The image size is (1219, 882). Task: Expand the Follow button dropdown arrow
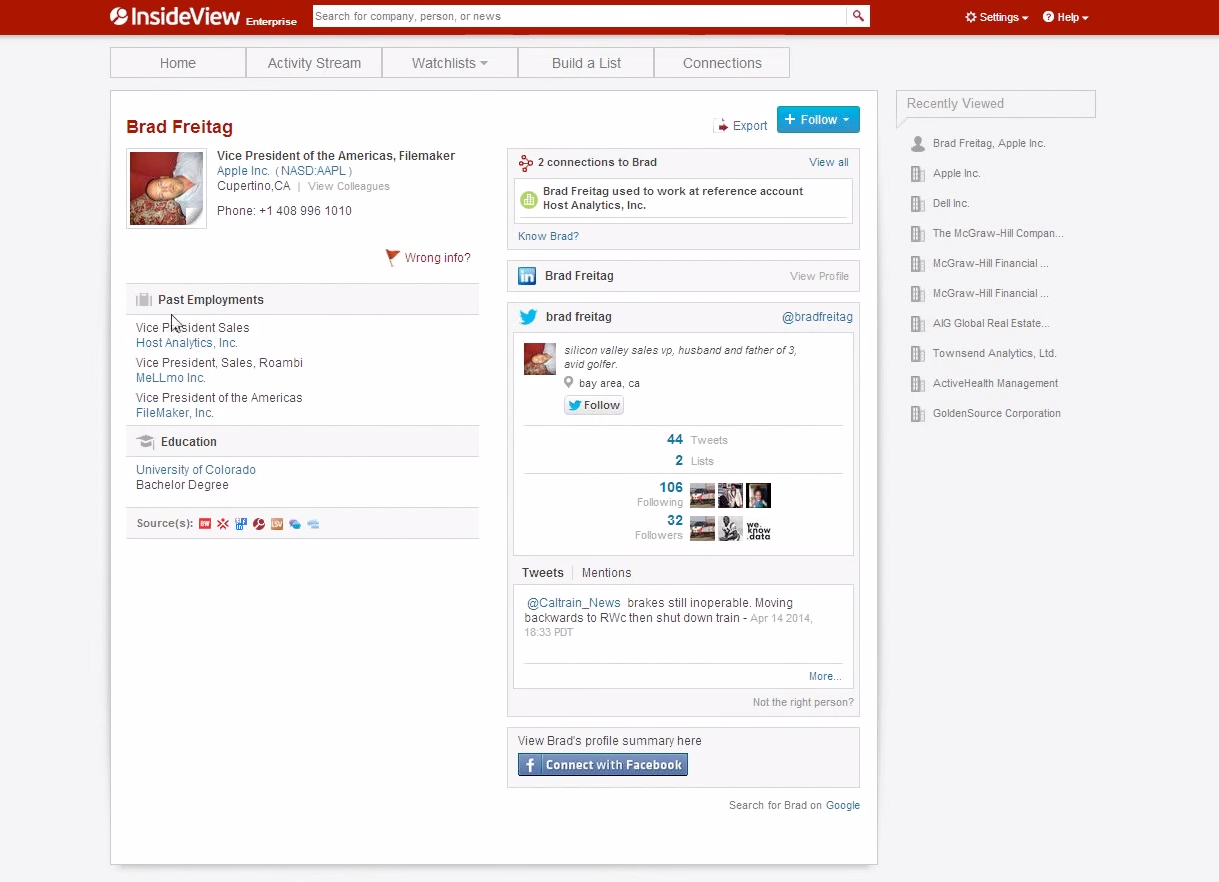coord(844,119)
